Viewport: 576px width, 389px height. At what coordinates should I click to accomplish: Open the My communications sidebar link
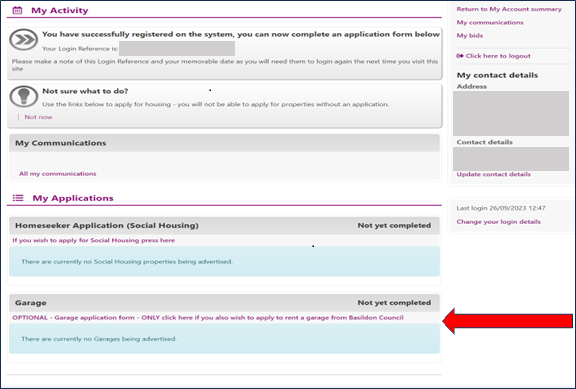490,22
